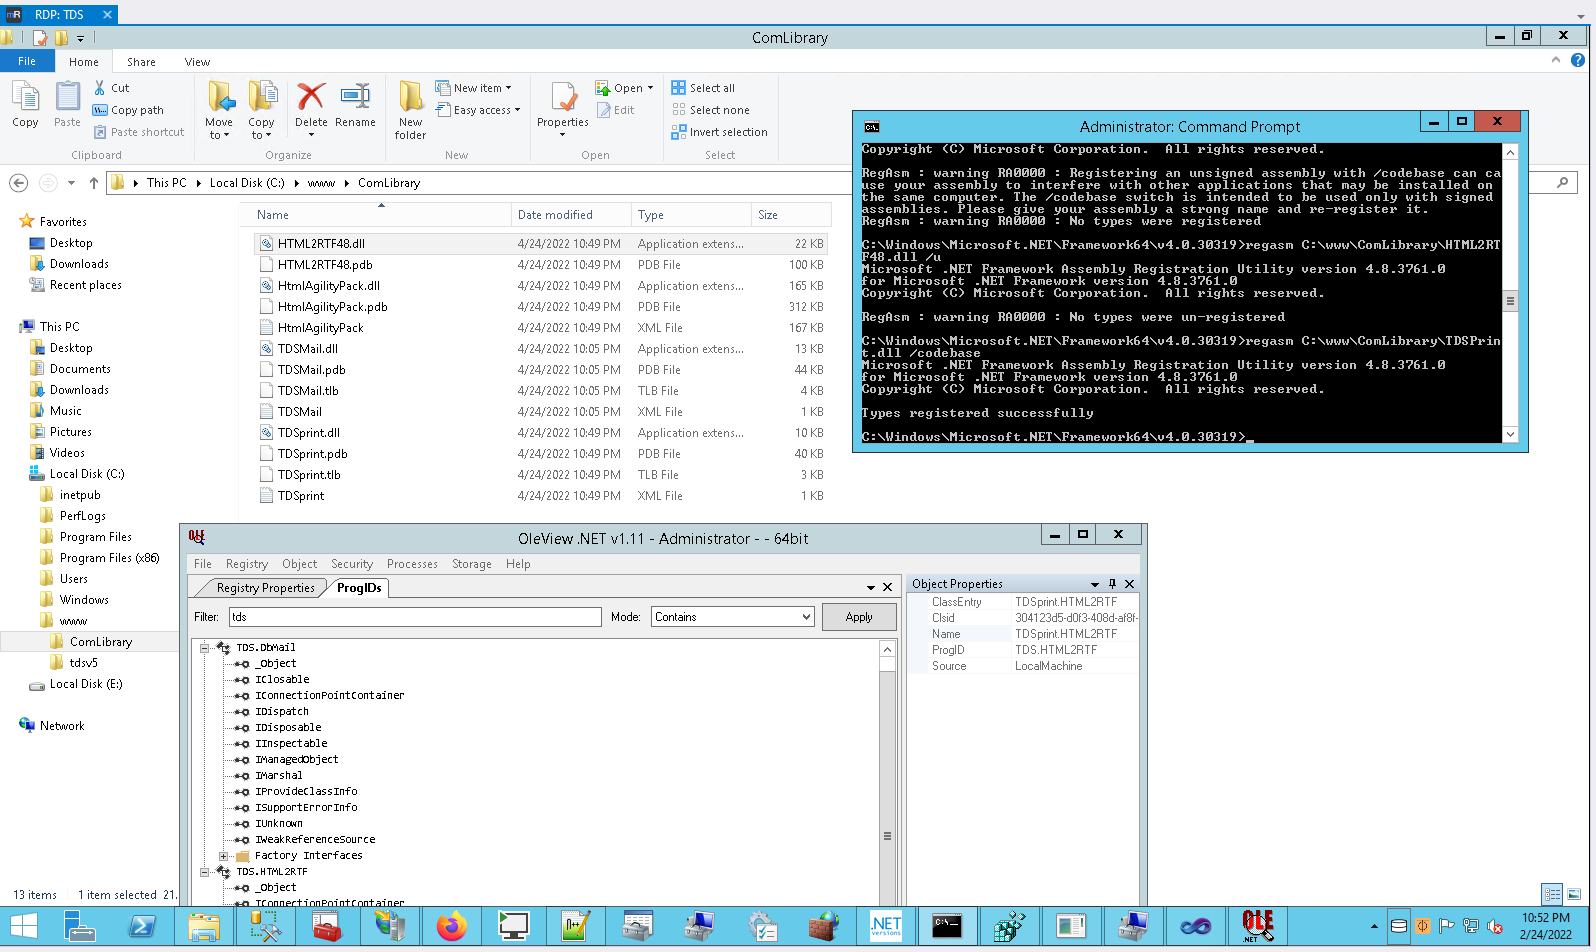
Task: Click Delete in the Organize group
Action: pyautogui.click(x=311, y=105)
